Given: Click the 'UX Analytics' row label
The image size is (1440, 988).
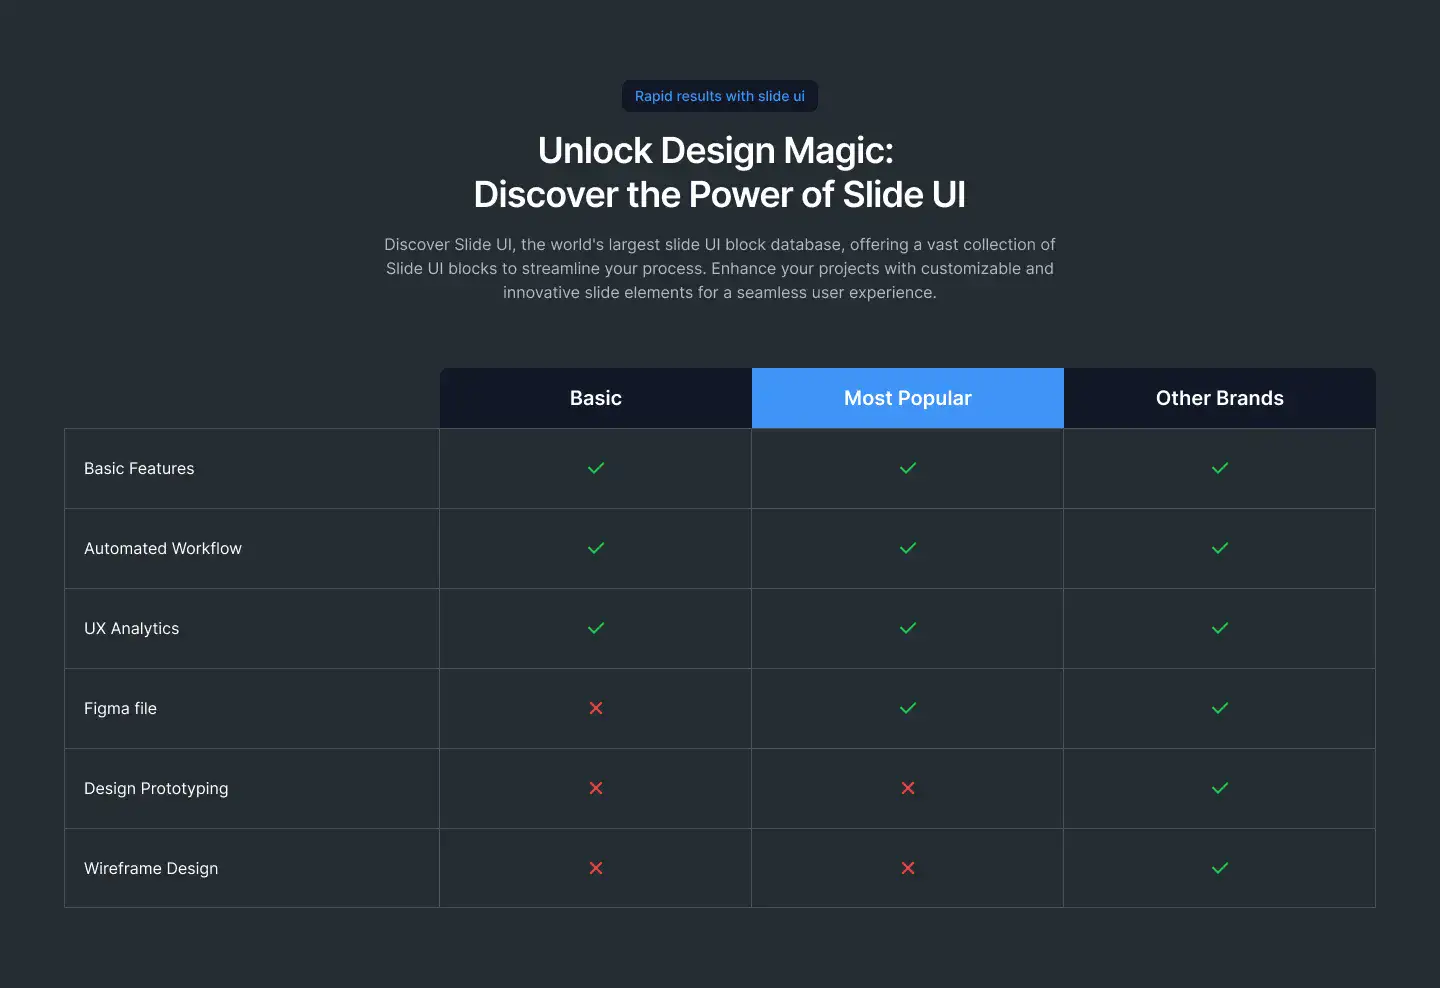Looking at the screenshot, I should point(131,628).
